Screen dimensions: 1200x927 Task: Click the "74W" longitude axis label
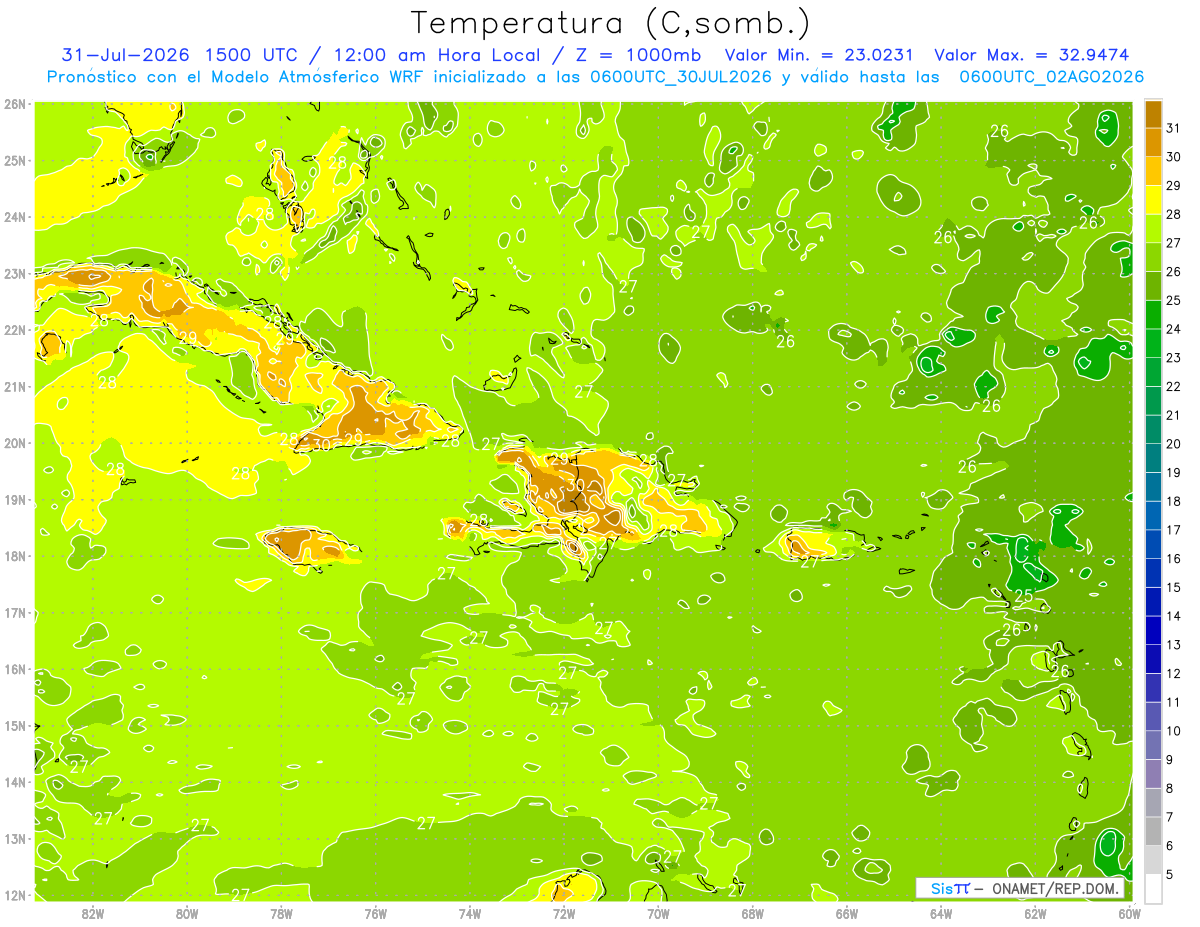click(470, 913)
